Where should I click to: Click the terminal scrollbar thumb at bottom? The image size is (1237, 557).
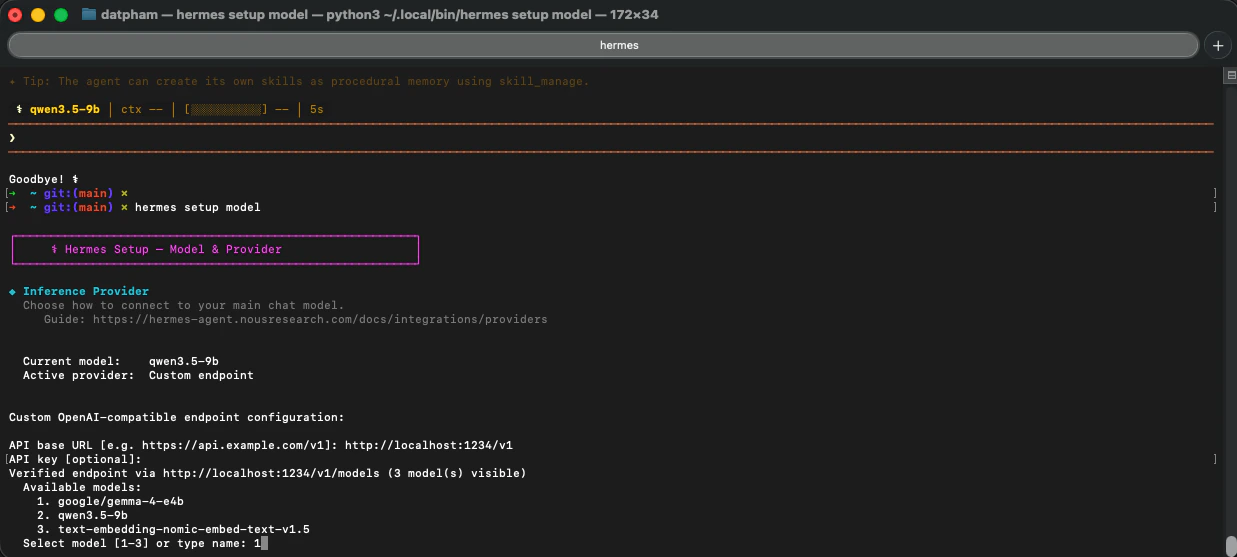pos(1230,546)
